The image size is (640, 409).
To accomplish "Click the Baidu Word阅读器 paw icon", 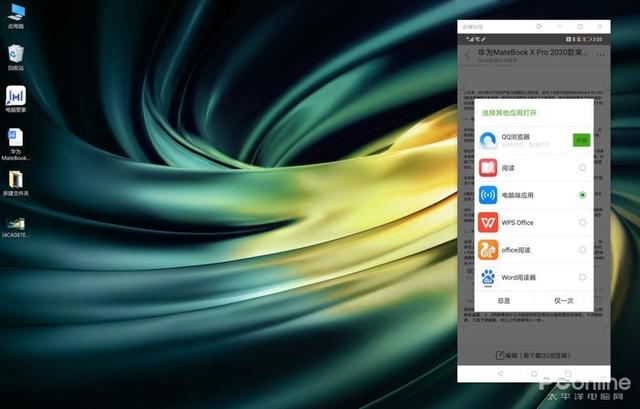I will point(488,277).
